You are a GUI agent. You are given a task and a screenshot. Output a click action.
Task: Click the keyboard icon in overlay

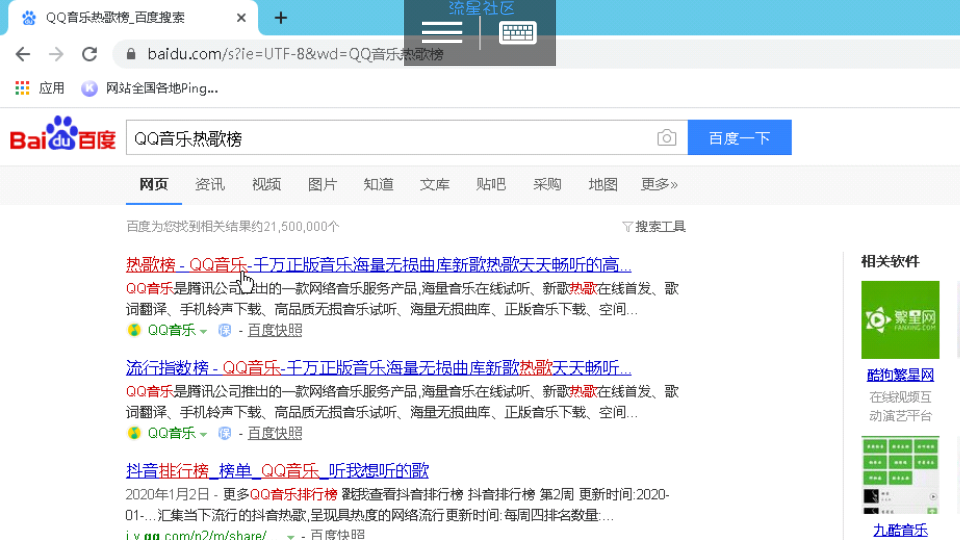pyautogui.click(x=518, y=32)
